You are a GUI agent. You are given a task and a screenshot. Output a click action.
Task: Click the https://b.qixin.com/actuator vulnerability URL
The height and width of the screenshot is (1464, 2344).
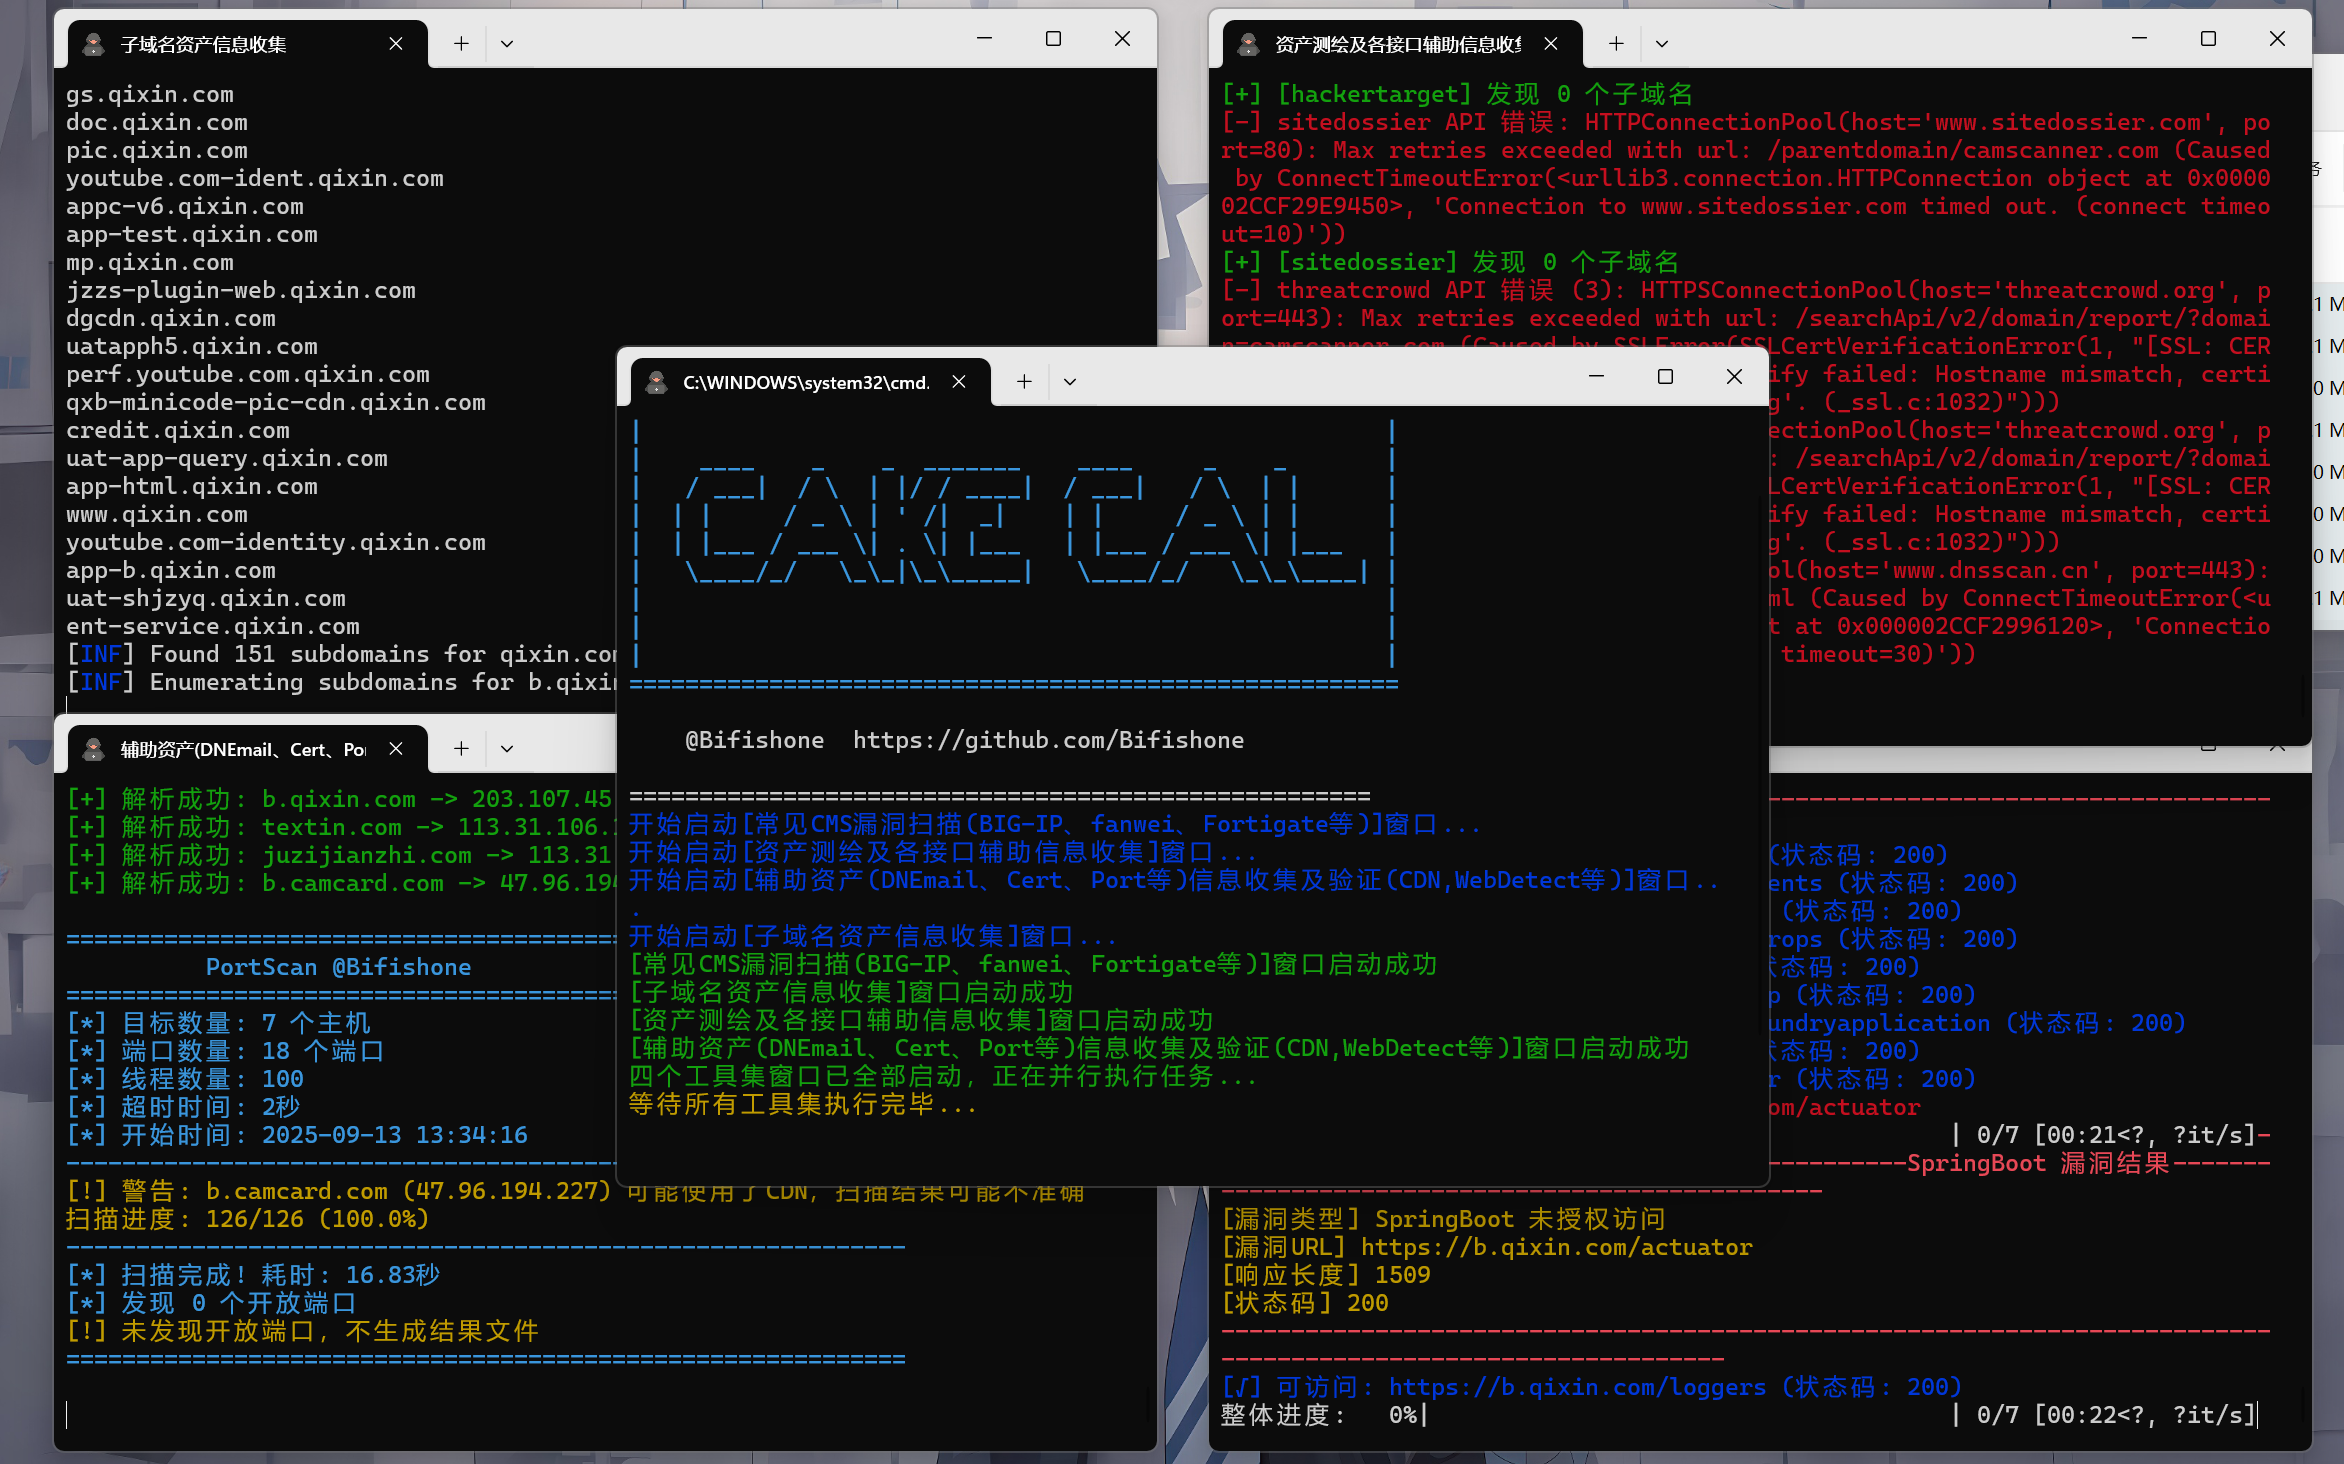tap(1556, 1247)
